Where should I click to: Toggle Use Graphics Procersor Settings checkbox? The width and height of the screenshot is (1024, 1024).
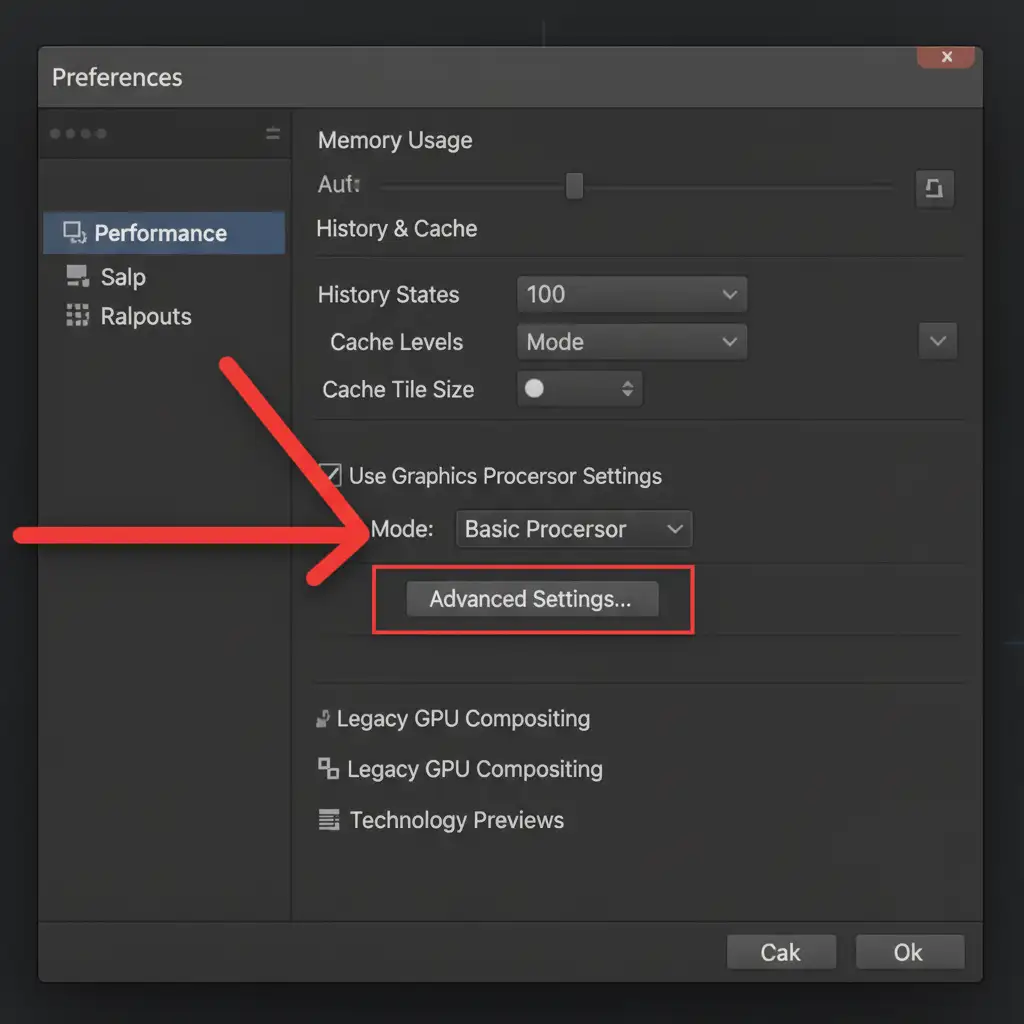[330, 475]
